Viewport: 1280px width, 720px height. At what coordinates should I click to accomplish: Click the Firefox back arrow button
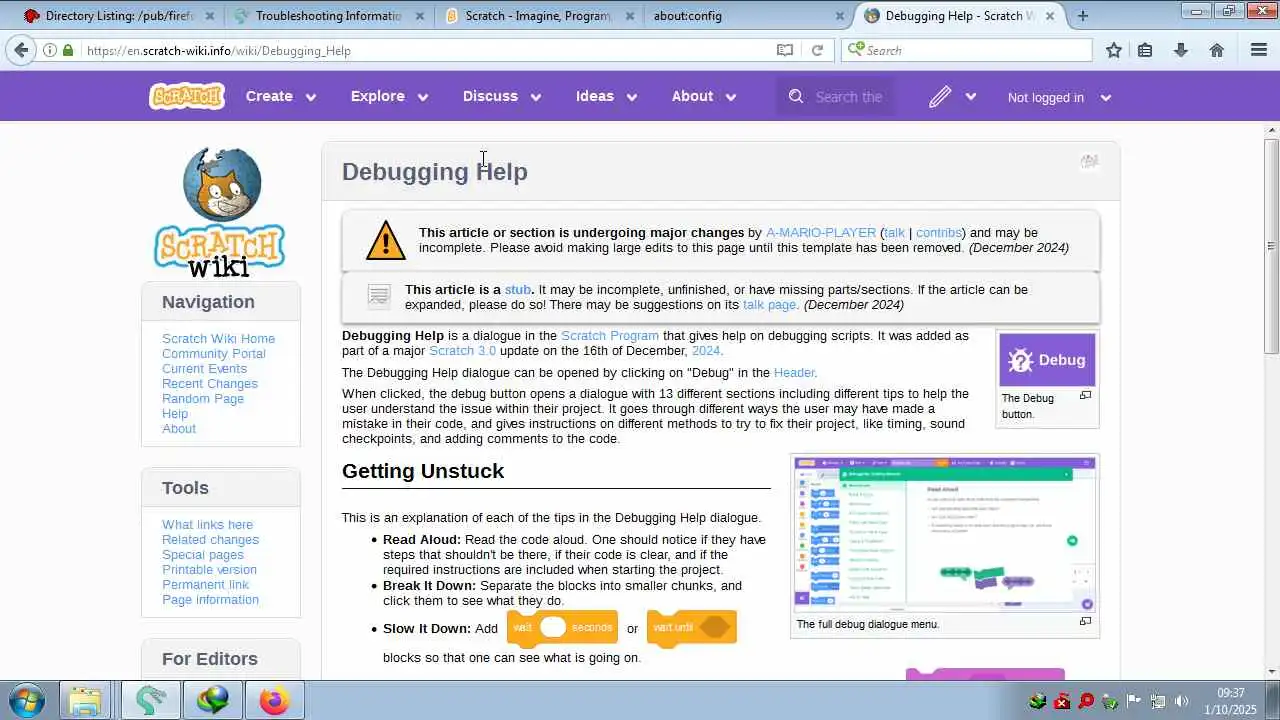click(21, 50)
